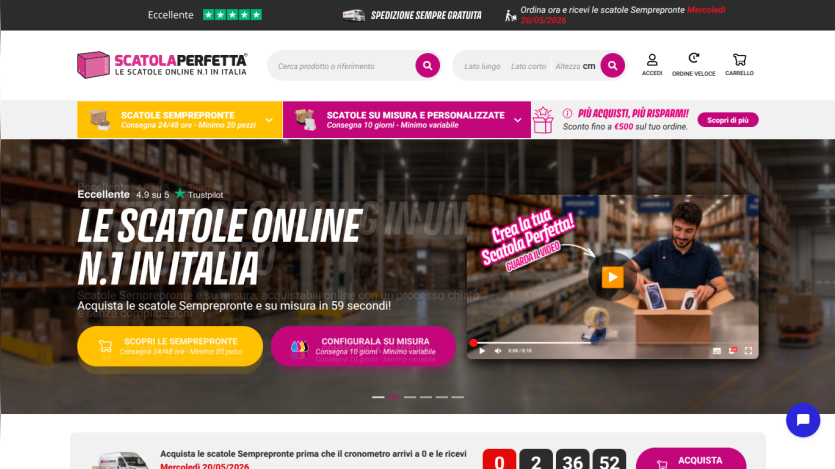The image size is (835, 469).
Task: Click the Scopri le Semprepronte button
Action: (x=170, y=346)
